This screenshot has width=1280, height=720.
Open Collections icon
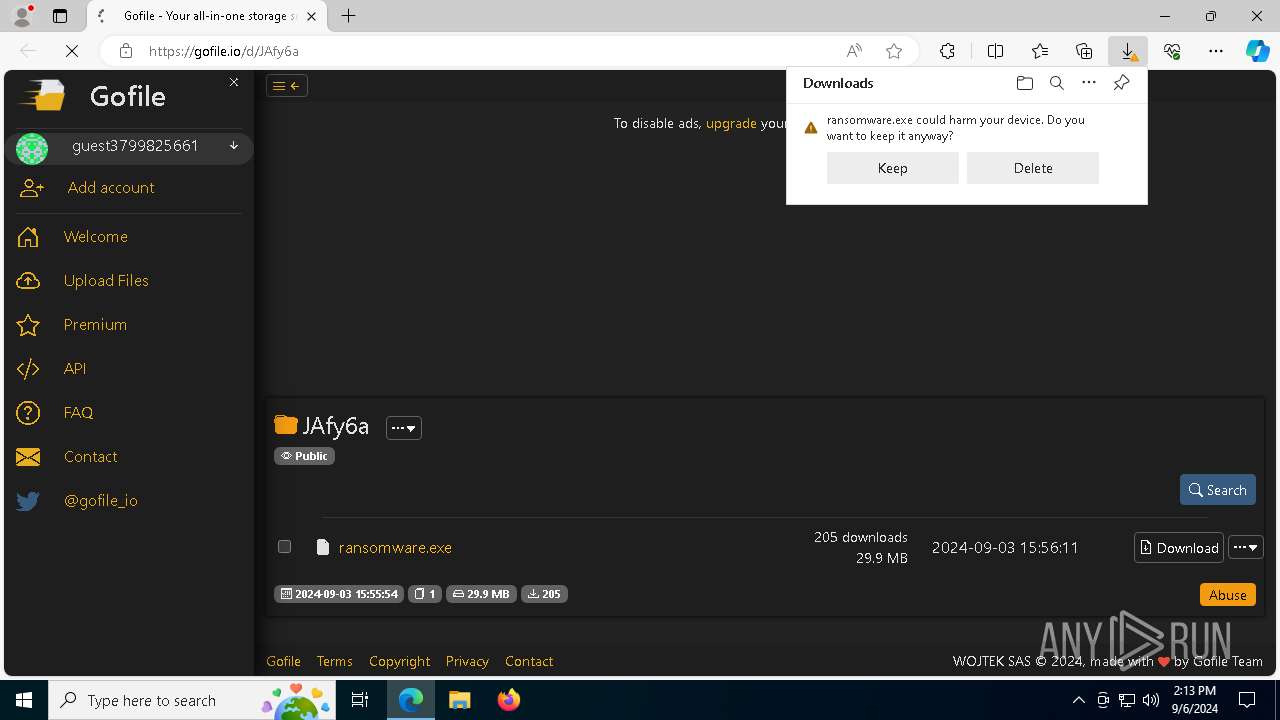1084,51
